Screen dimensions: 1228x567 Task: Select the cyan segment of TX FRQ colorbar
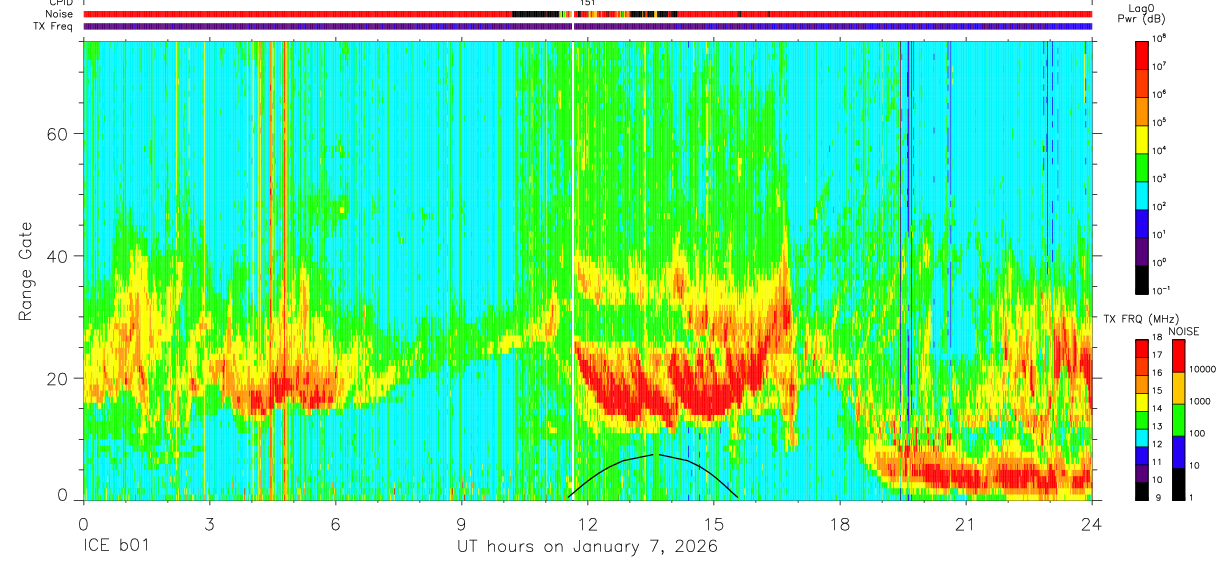pyautogui.click(x=1143, y=438)
